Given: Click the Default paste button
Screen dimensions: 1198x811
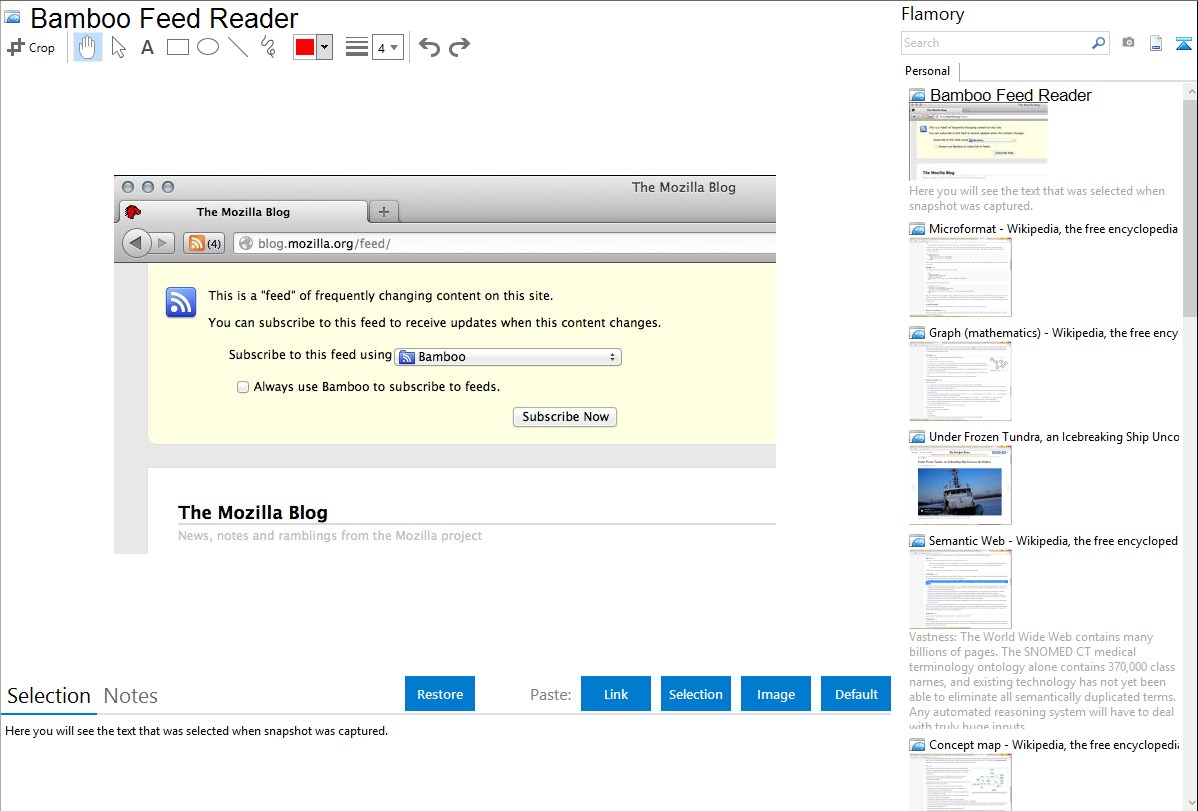Looking at the screenshot, I should [x=856, y=694].
